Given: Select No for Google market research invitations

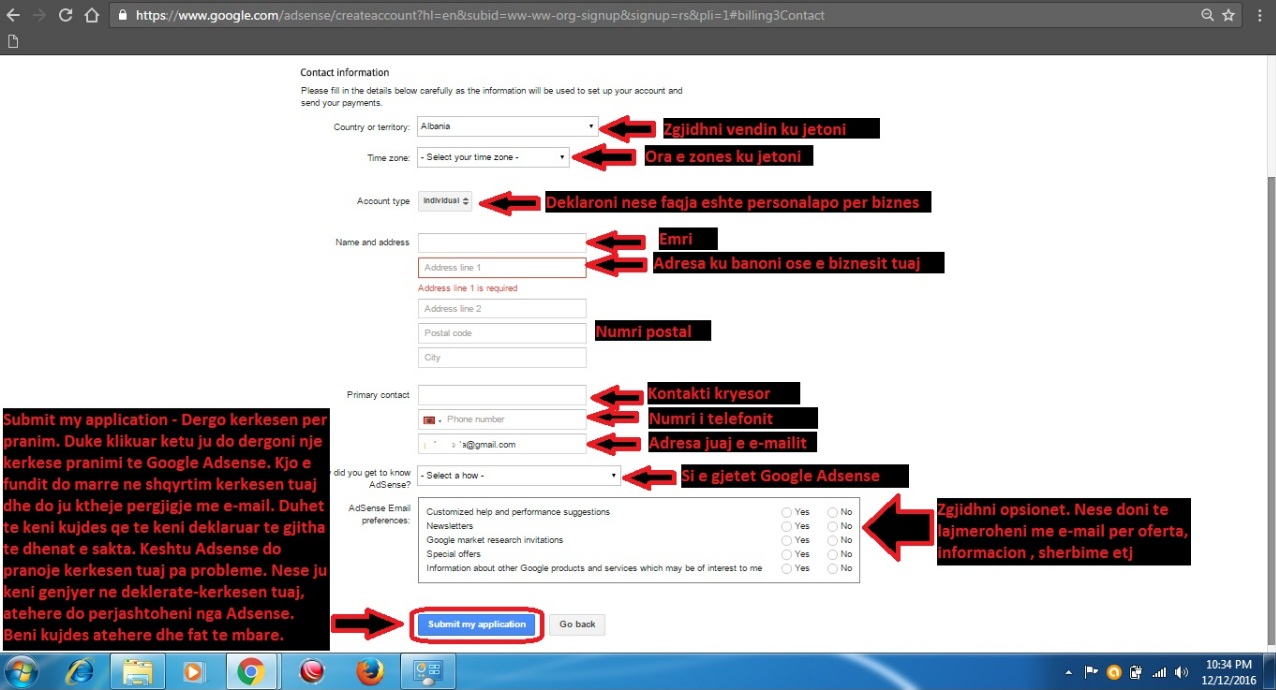Looking at the screenshot, I should (x=832, y=540).
